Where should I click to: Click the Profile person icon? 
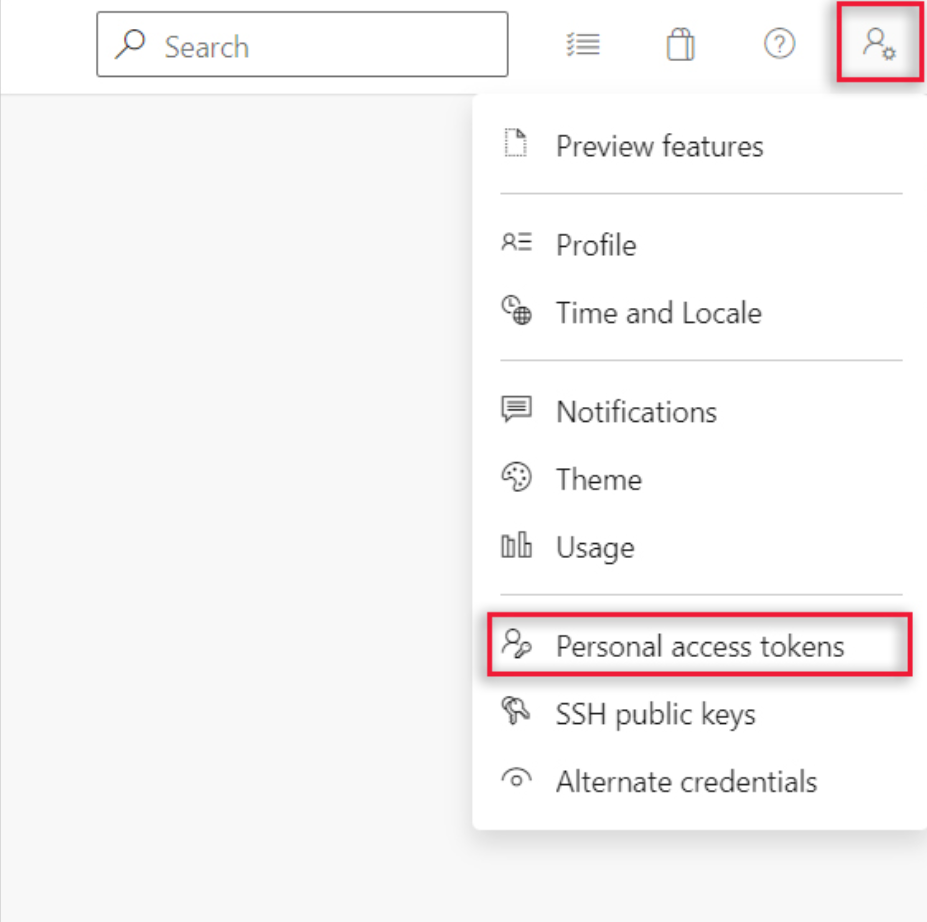[516, 244]
